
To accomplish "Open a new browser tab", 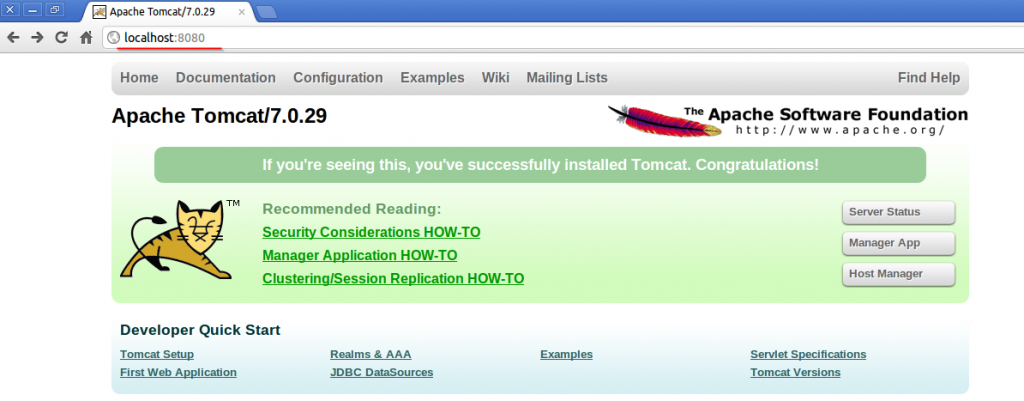I will click(x=266, y=12).
